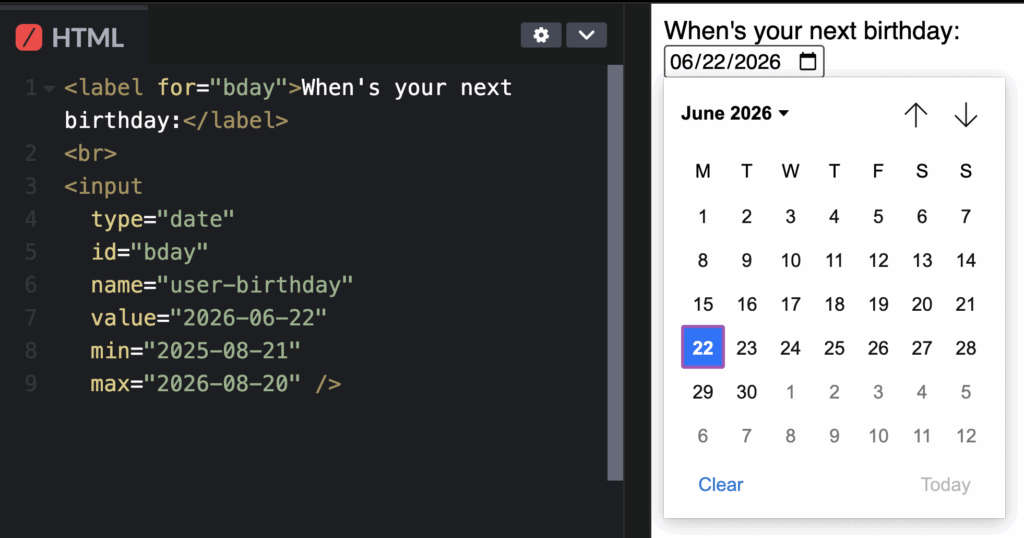1024x538 pixels.
Task: Open the HTML panel chevron dropdown
Action: tap(587, 36)
